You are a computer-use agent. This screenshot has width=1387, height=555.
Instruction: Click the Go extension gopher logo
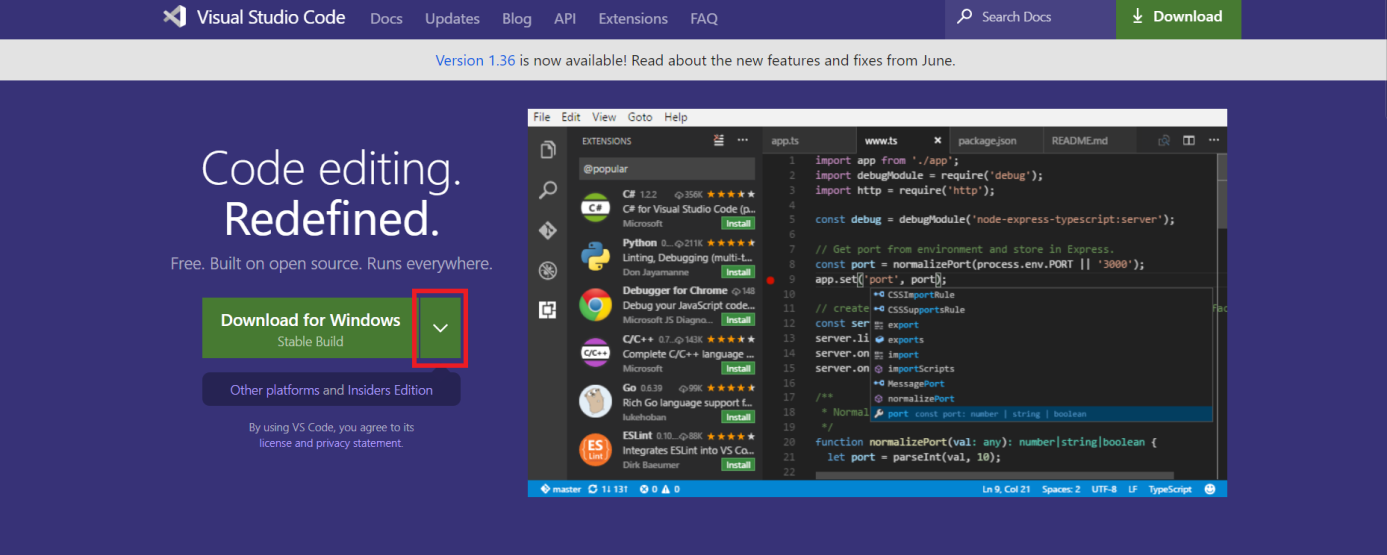pyautogui.click(x=596, y=401)
